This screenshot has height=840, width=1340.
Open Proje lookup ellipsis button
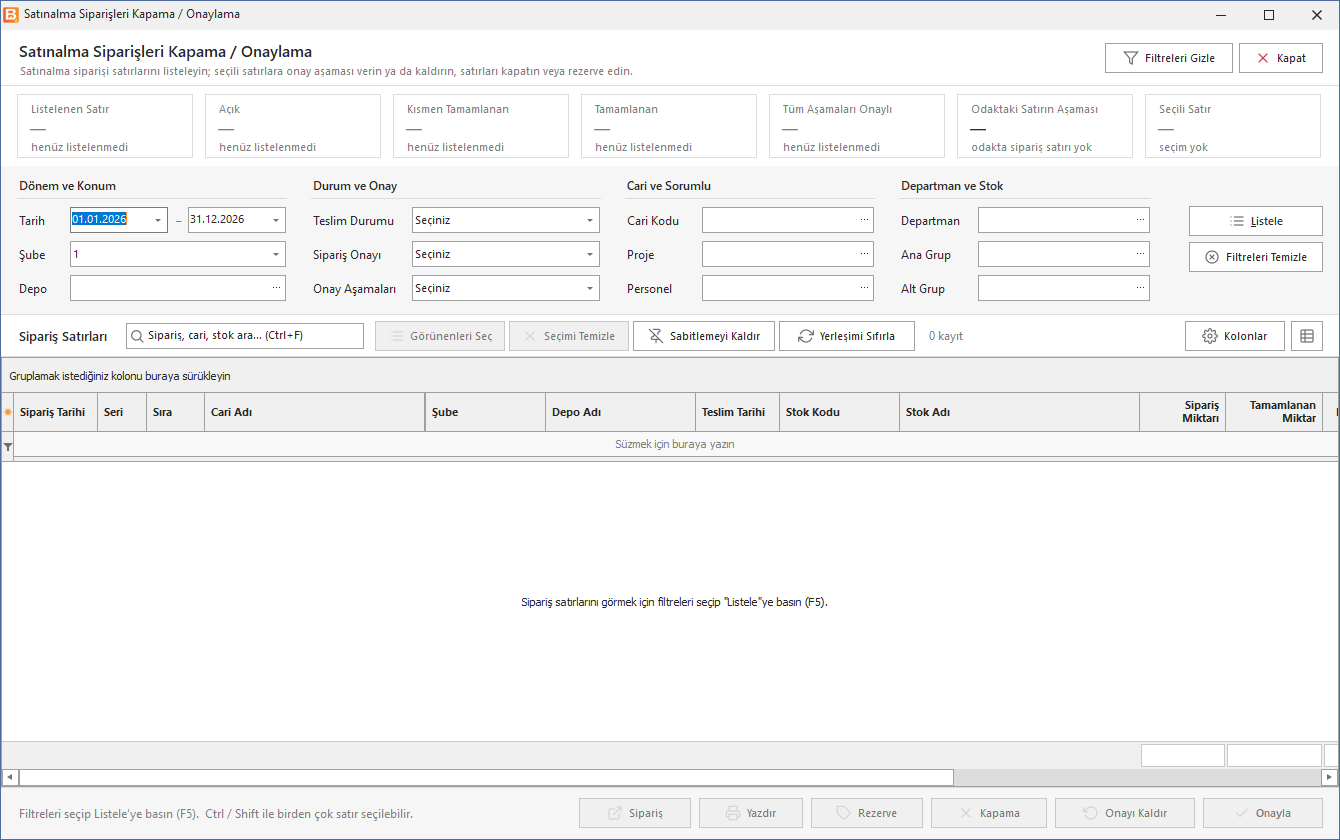[864, 254]
